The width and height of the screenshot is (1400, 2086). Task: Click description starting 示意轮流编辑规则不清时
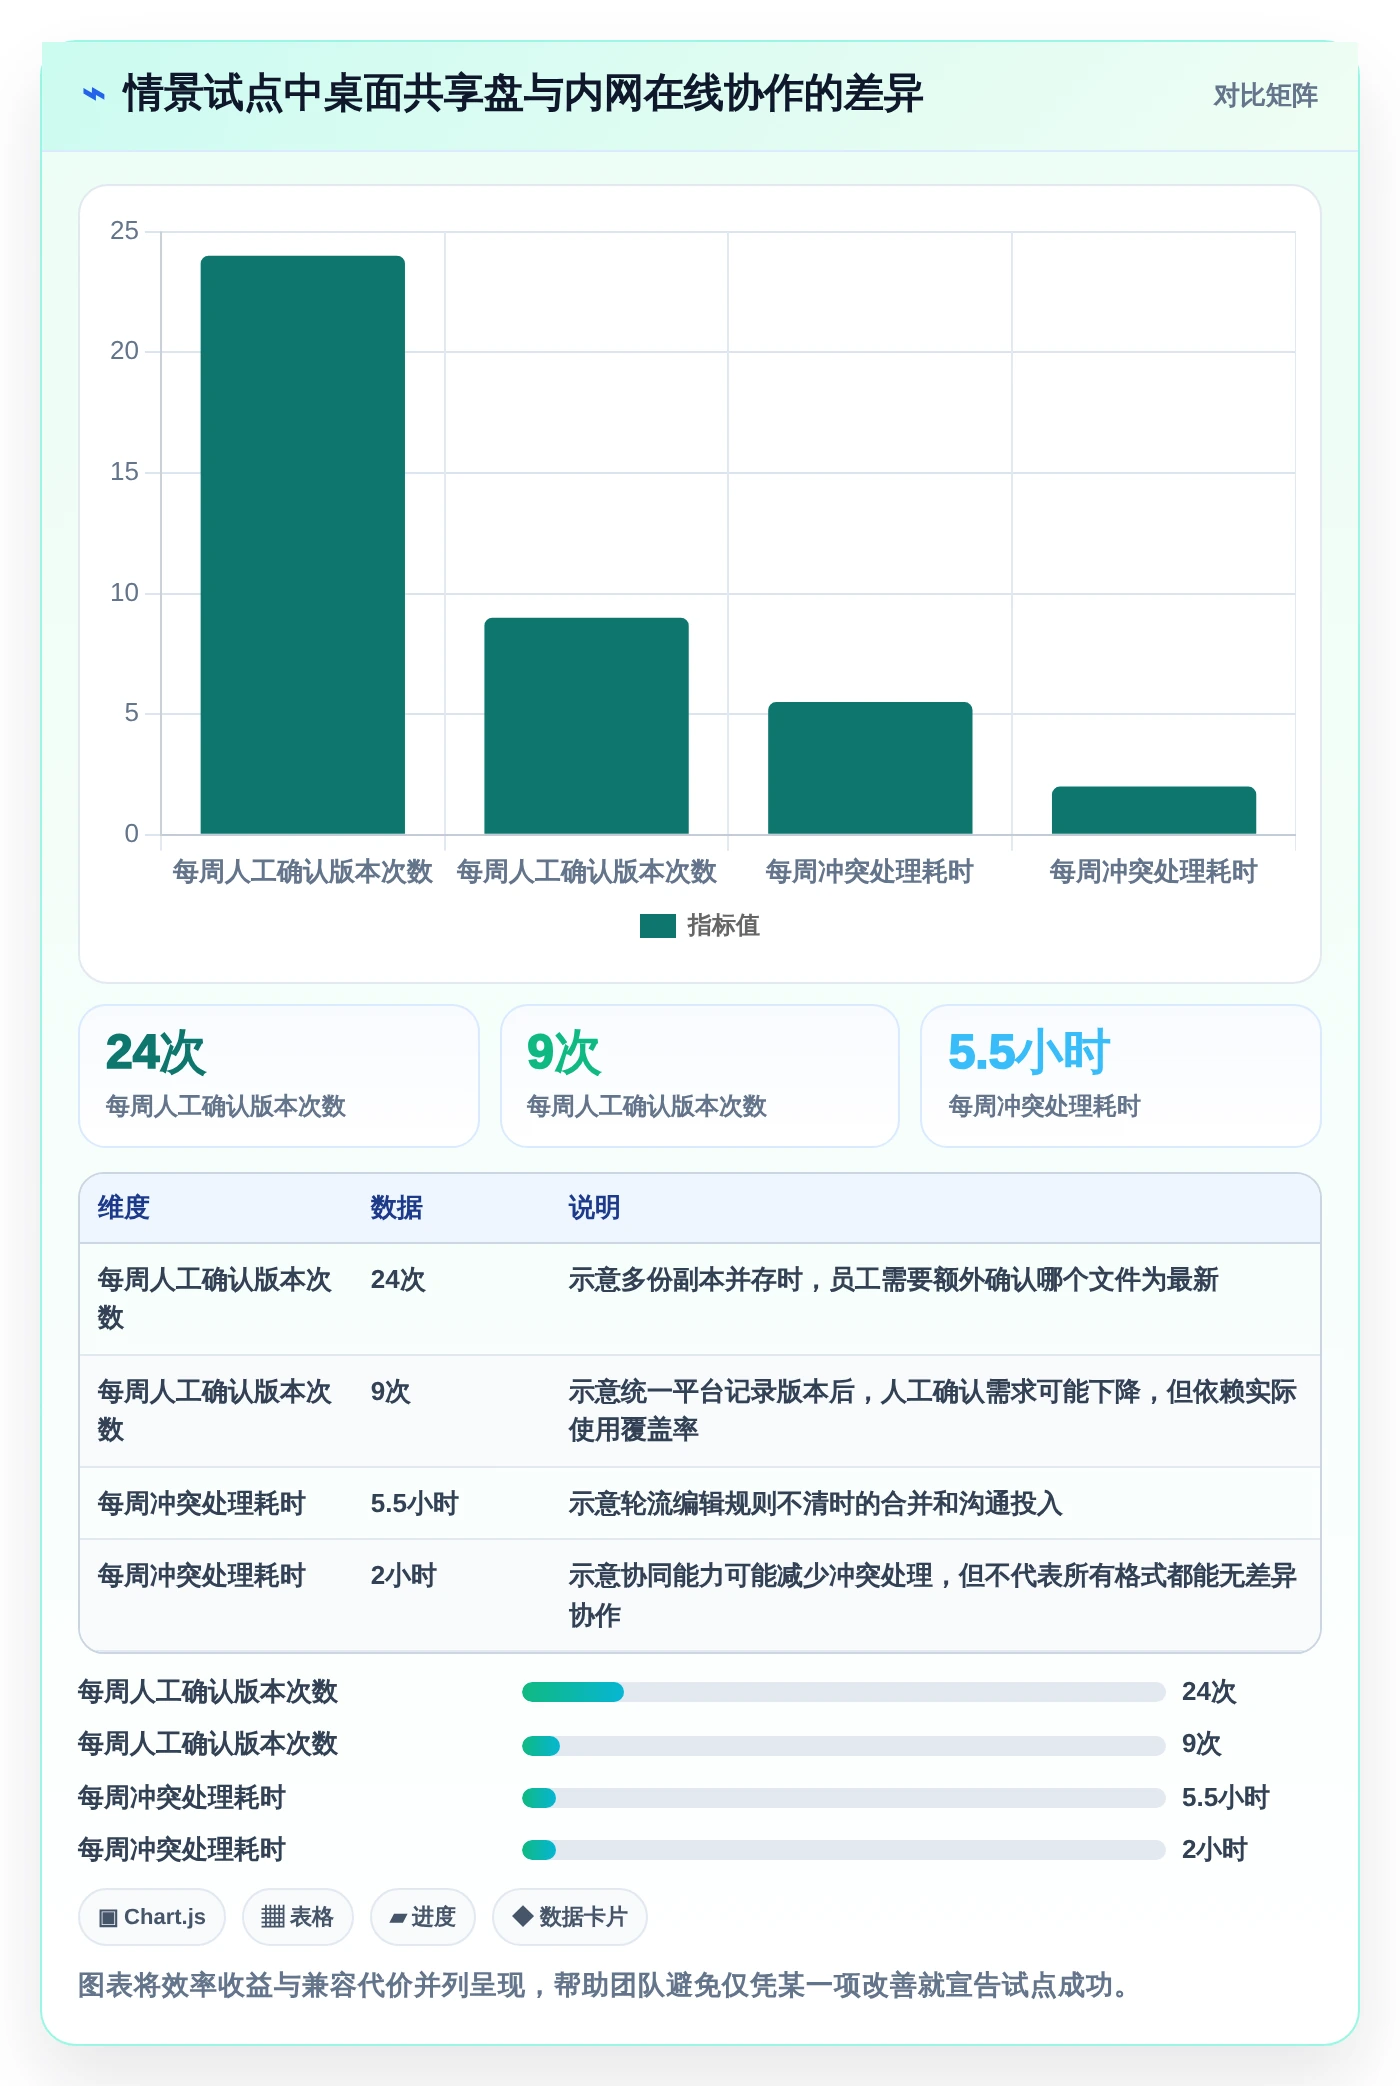(815, 1504)
